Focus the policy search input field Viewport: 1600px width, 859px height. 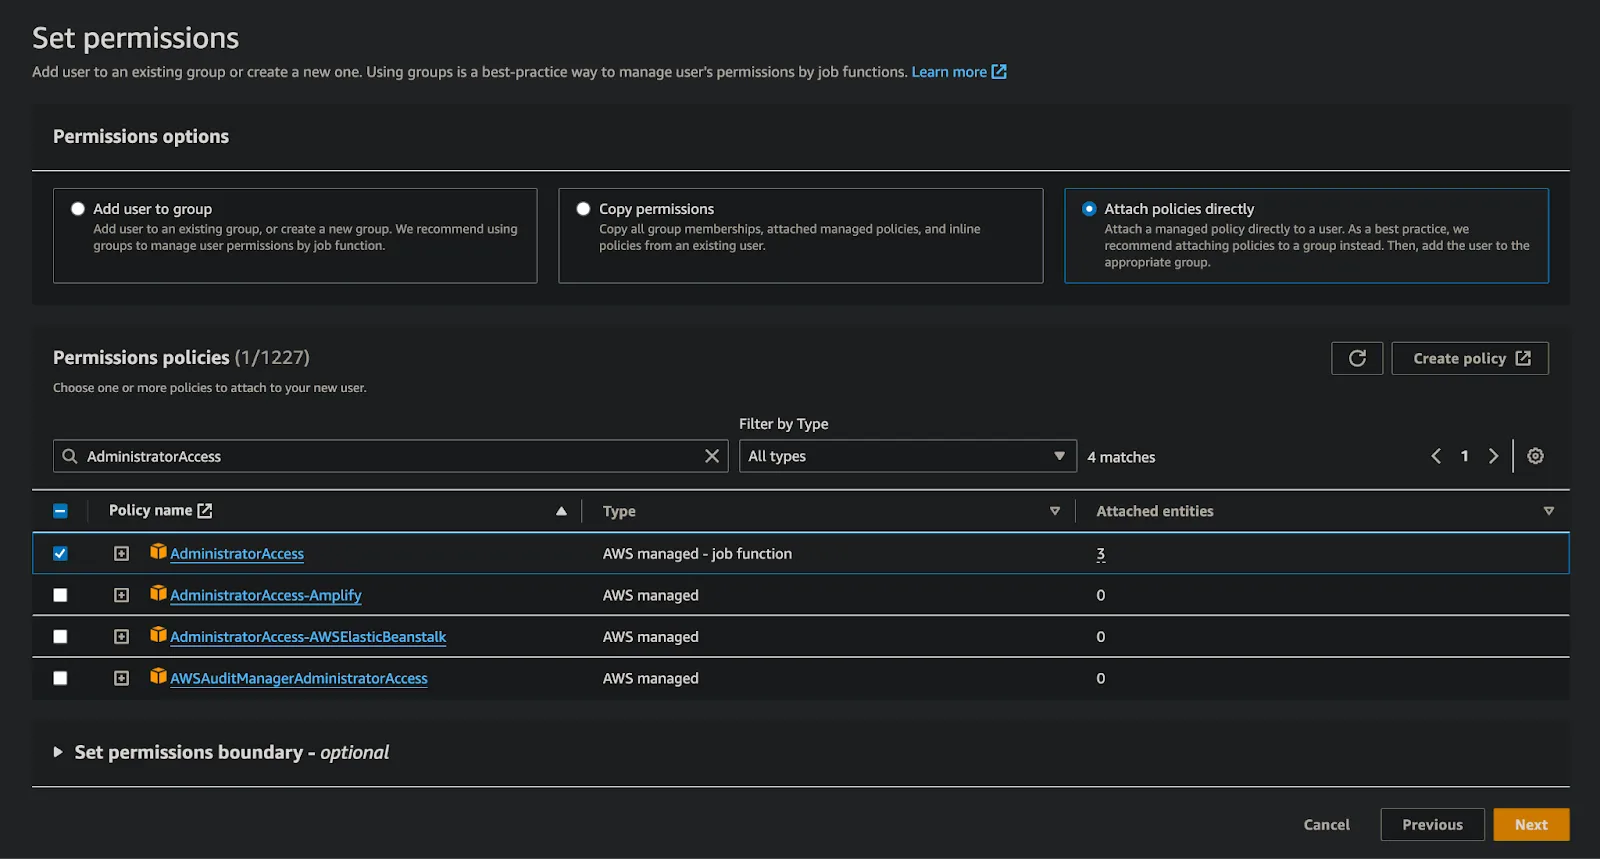tap(390, 456)
